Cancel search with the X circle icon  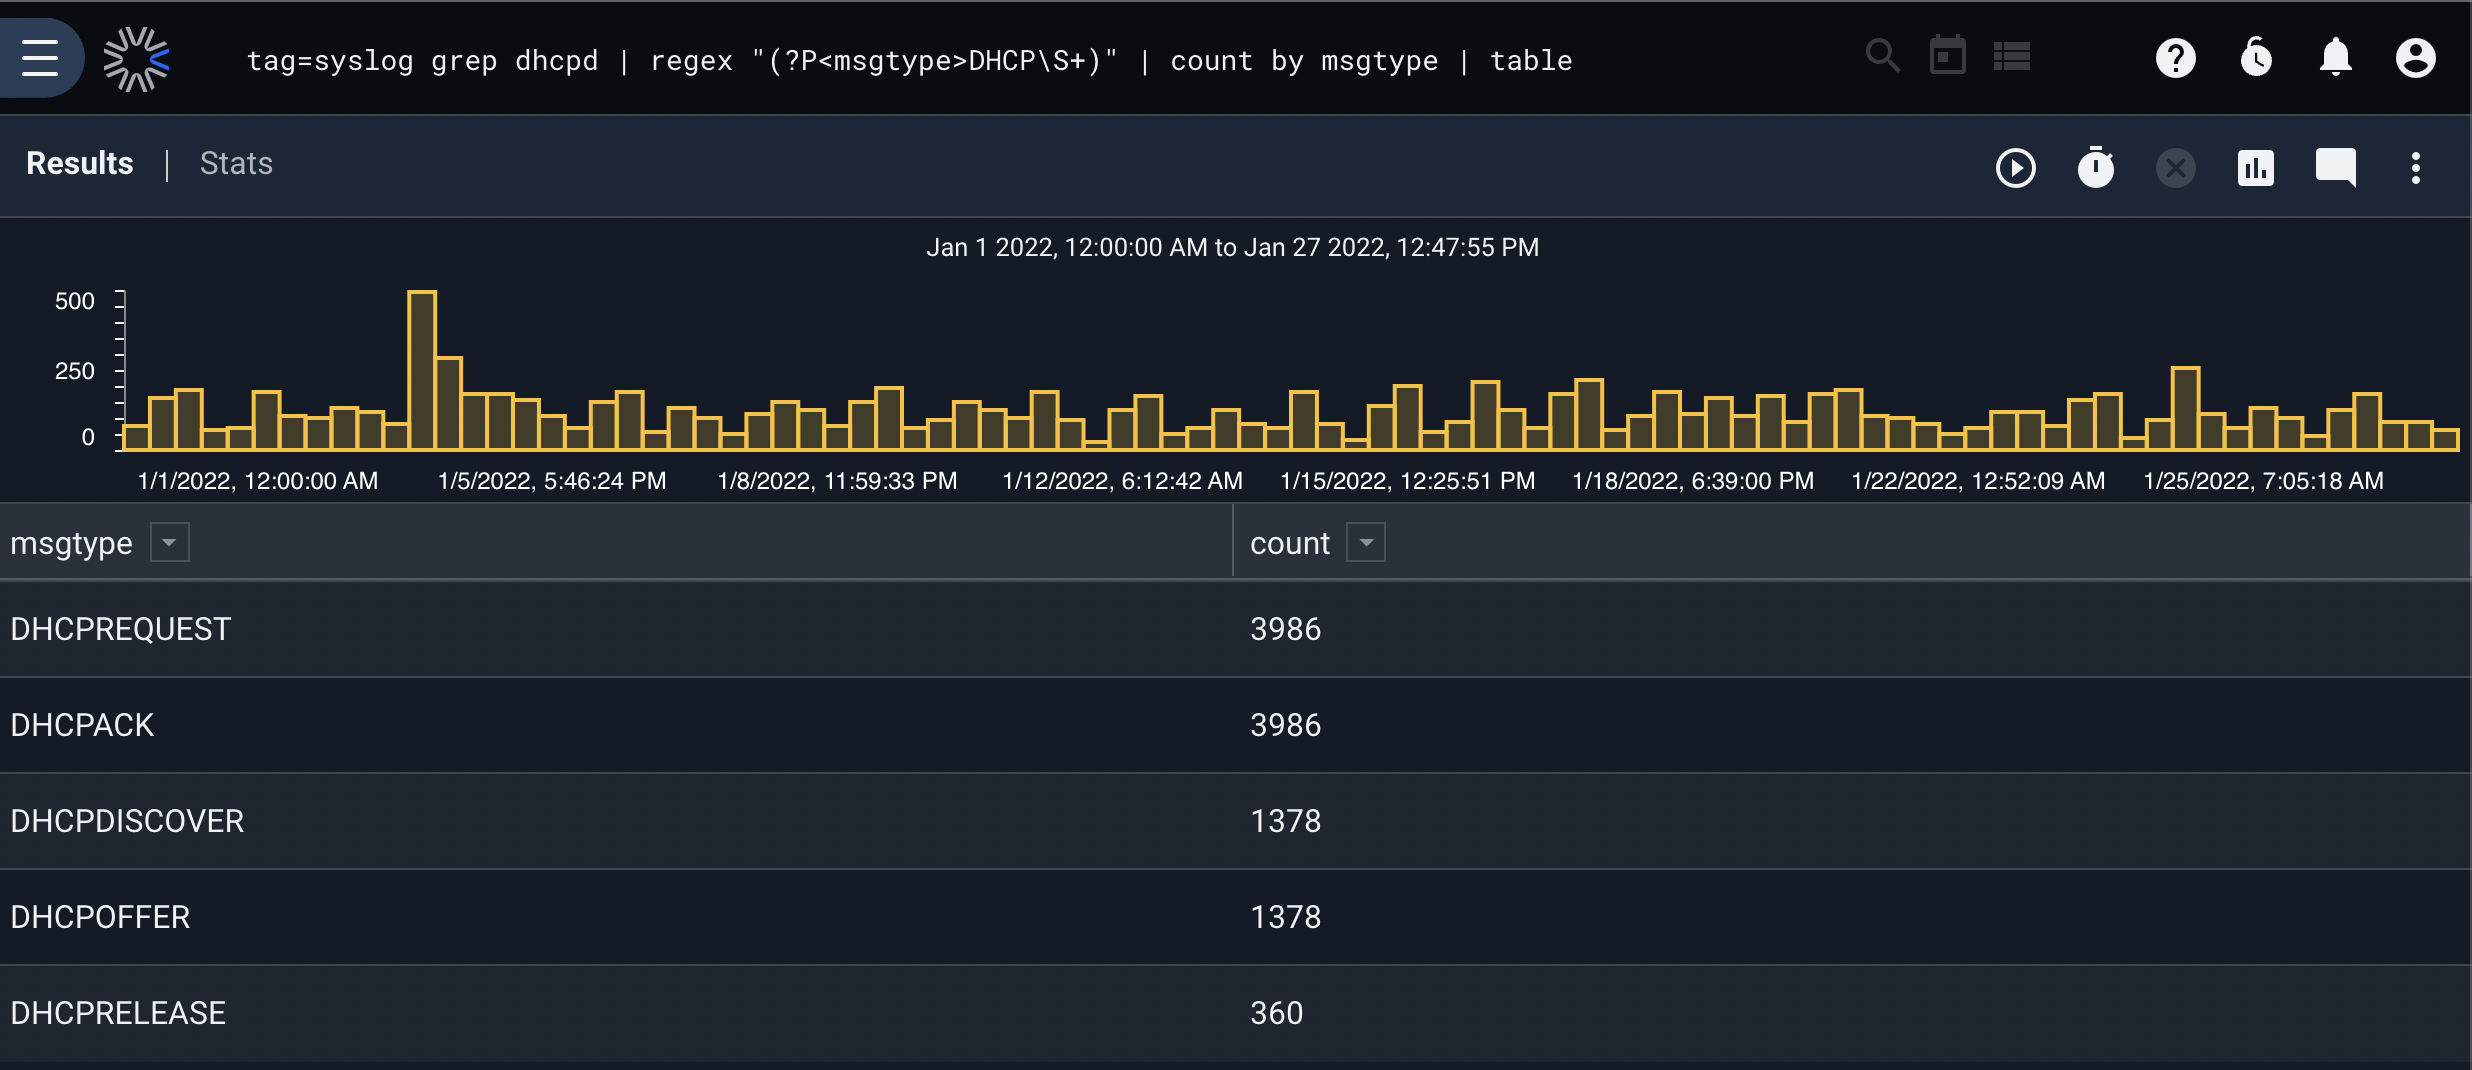[2176, 168]
